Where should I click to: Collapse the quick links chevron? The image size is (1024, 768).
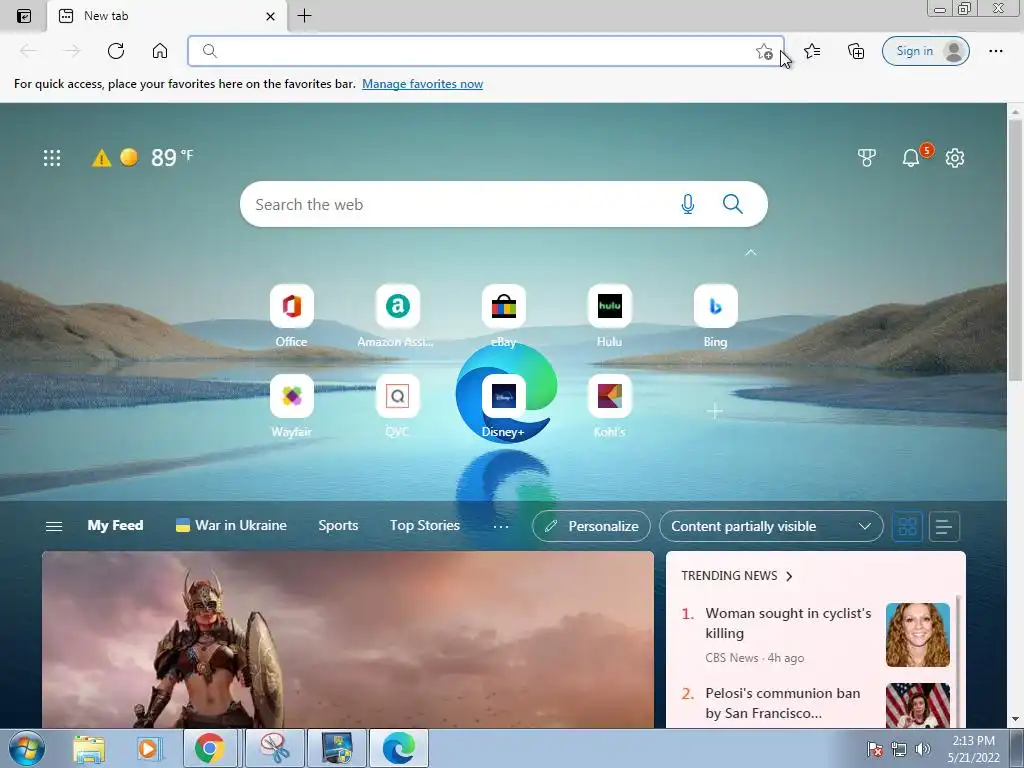point(750,252)
